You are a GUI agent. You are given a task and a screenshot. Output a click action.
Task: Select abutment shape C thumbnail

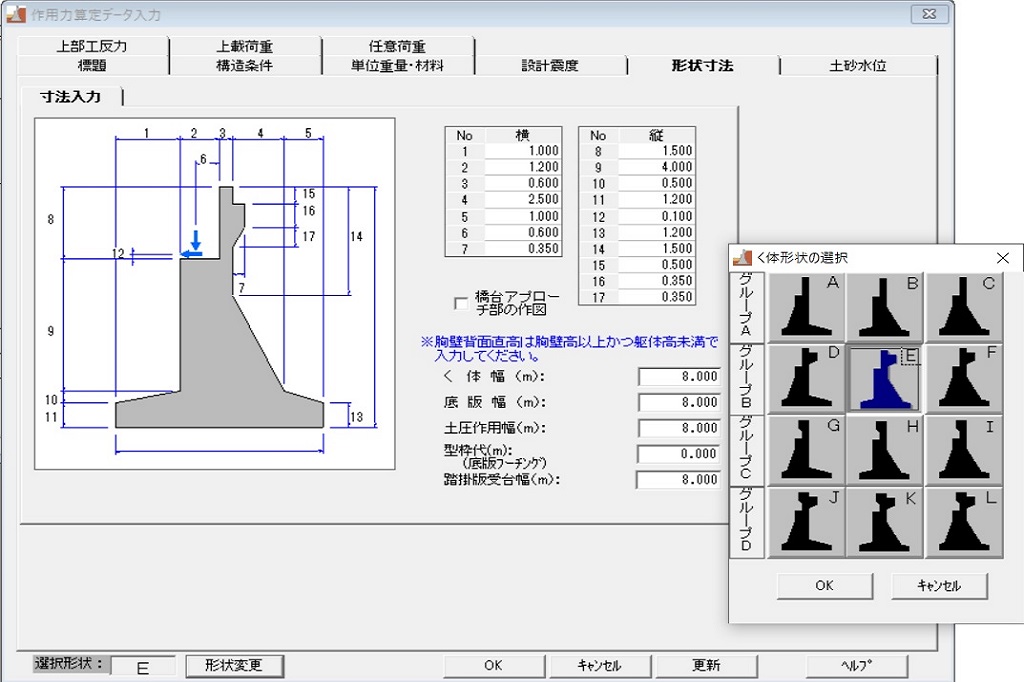(963, 307)
